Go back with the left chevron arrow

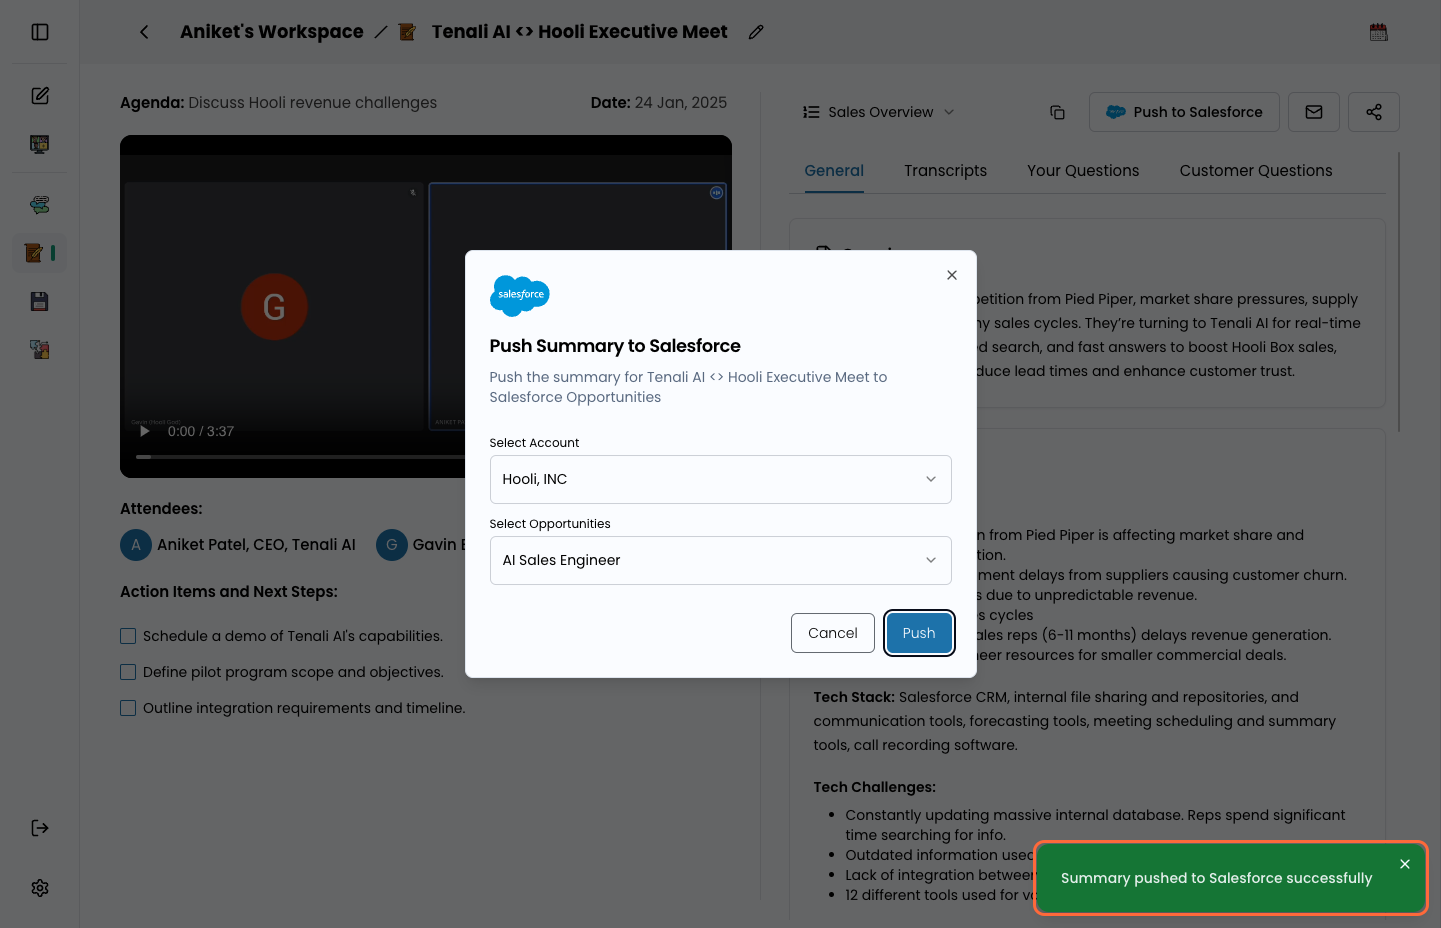click(x=144, y=32)
